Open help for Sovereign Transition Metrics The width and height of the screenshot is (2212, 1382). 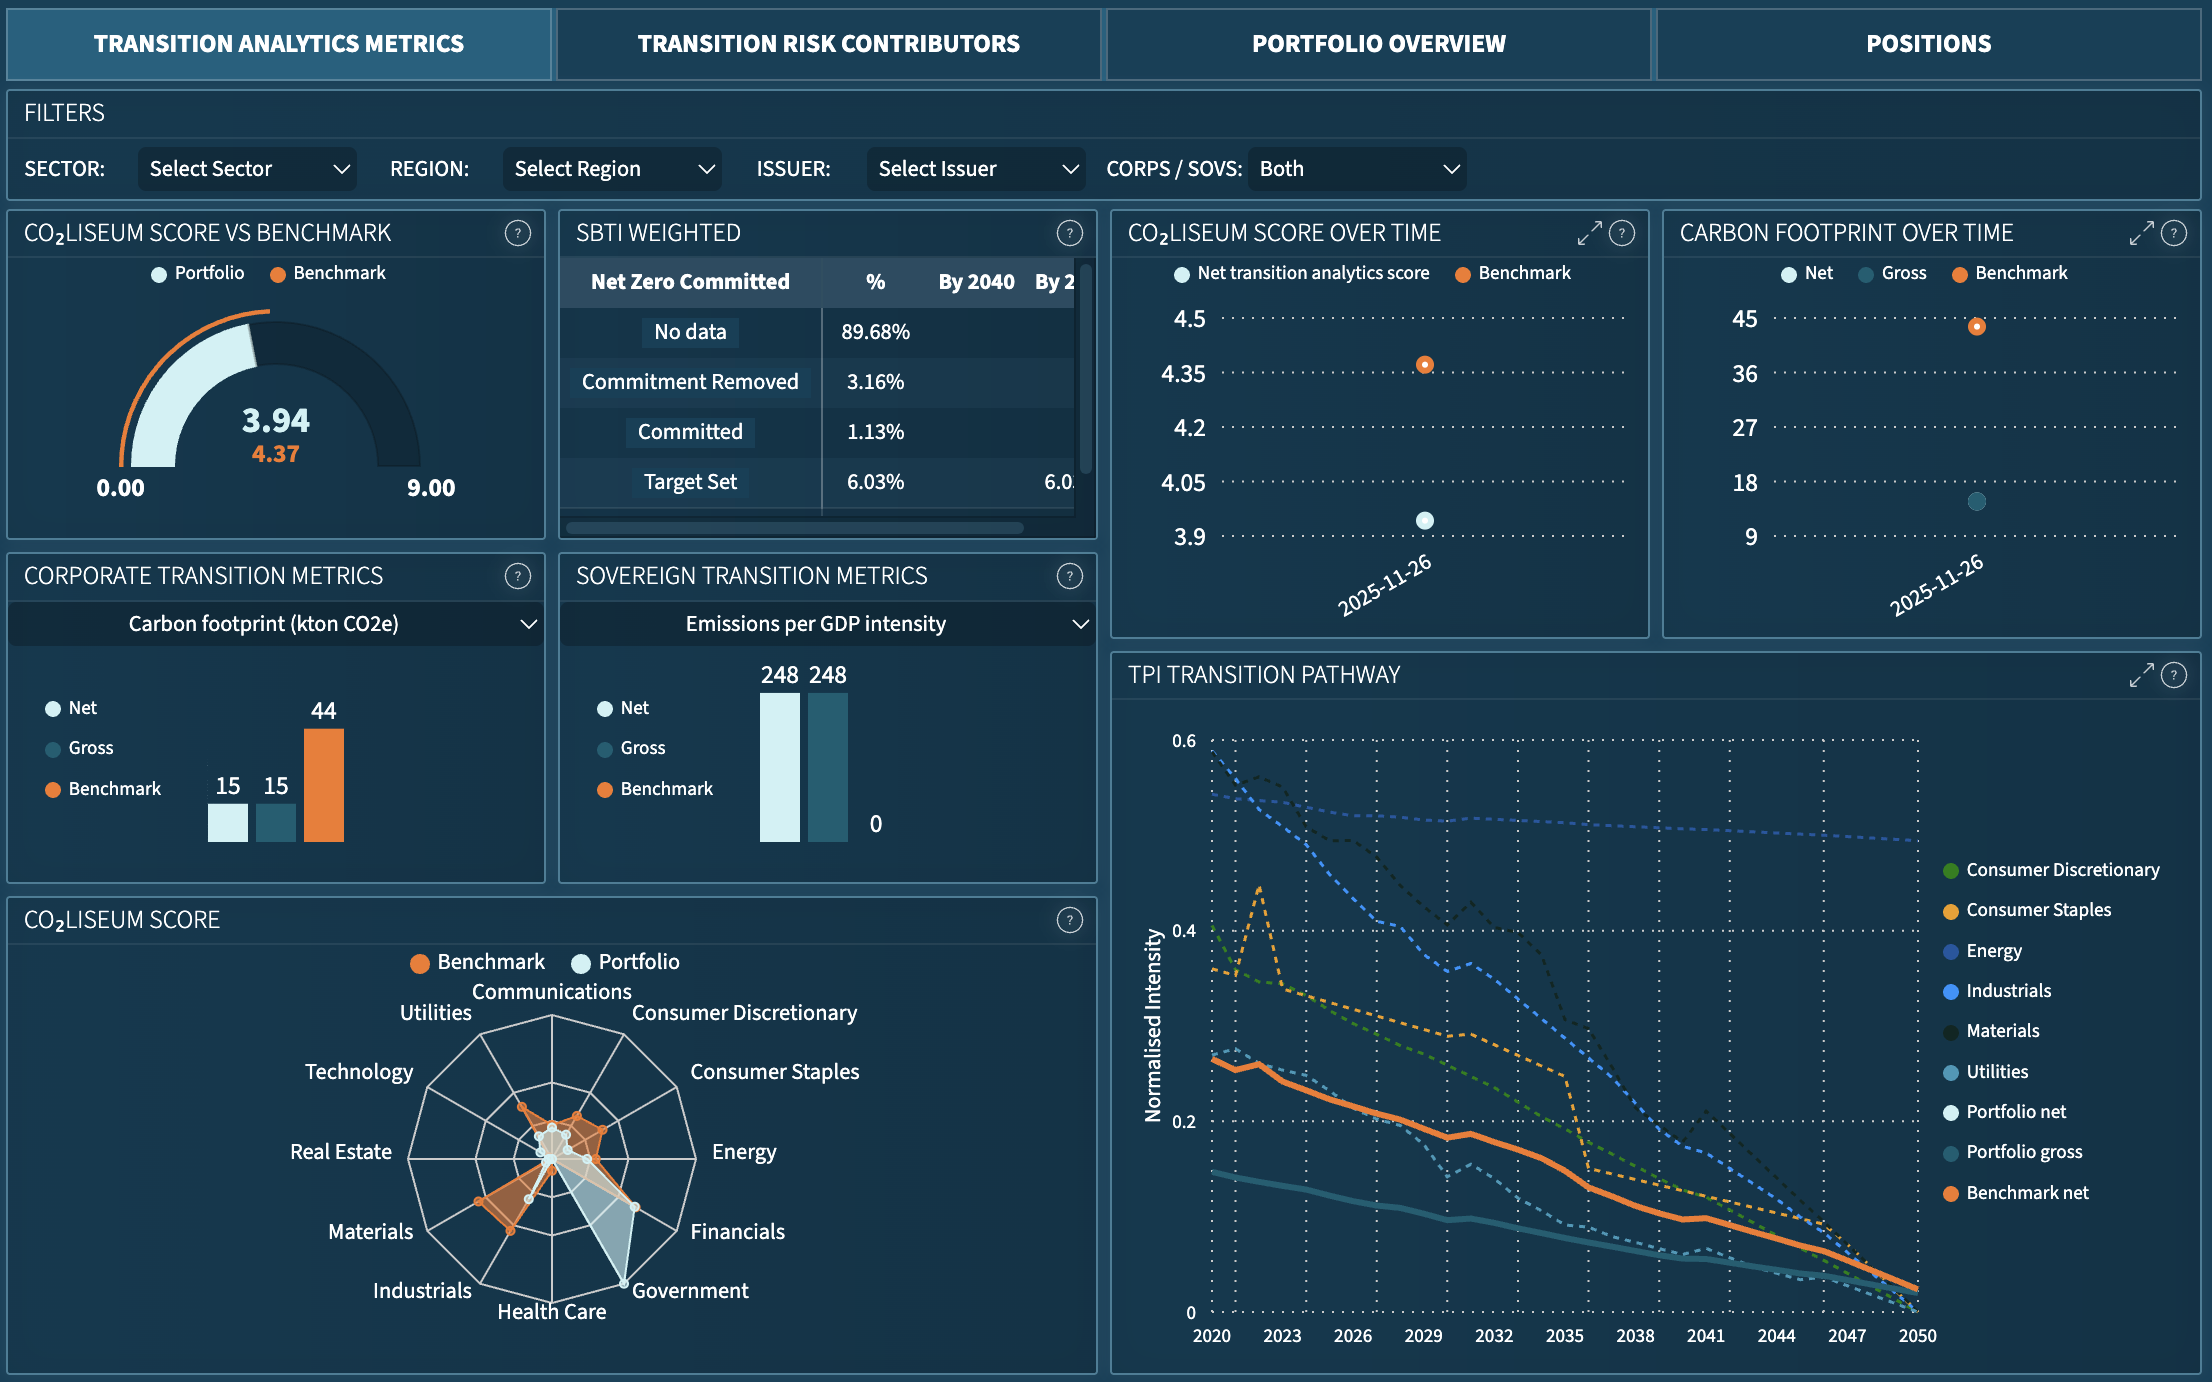click(x=1069, y=576)
